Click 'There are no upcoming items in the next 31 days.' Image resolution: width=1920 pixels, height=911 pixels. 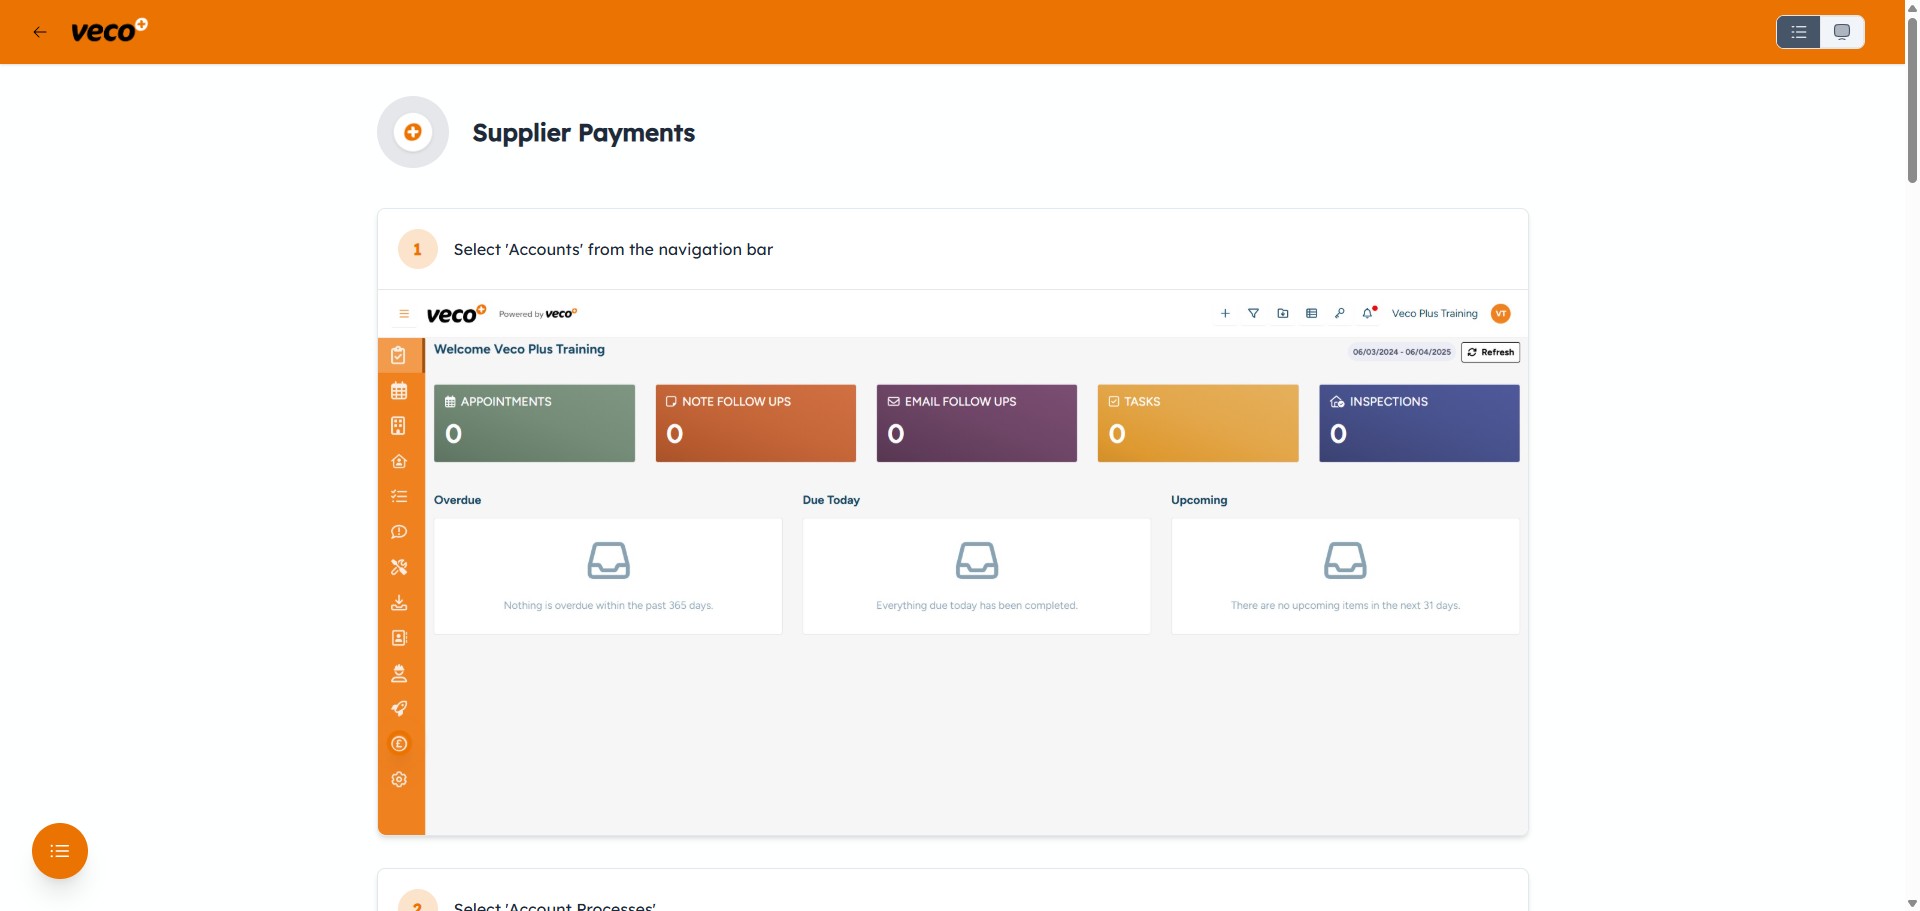click(1345, 606)
